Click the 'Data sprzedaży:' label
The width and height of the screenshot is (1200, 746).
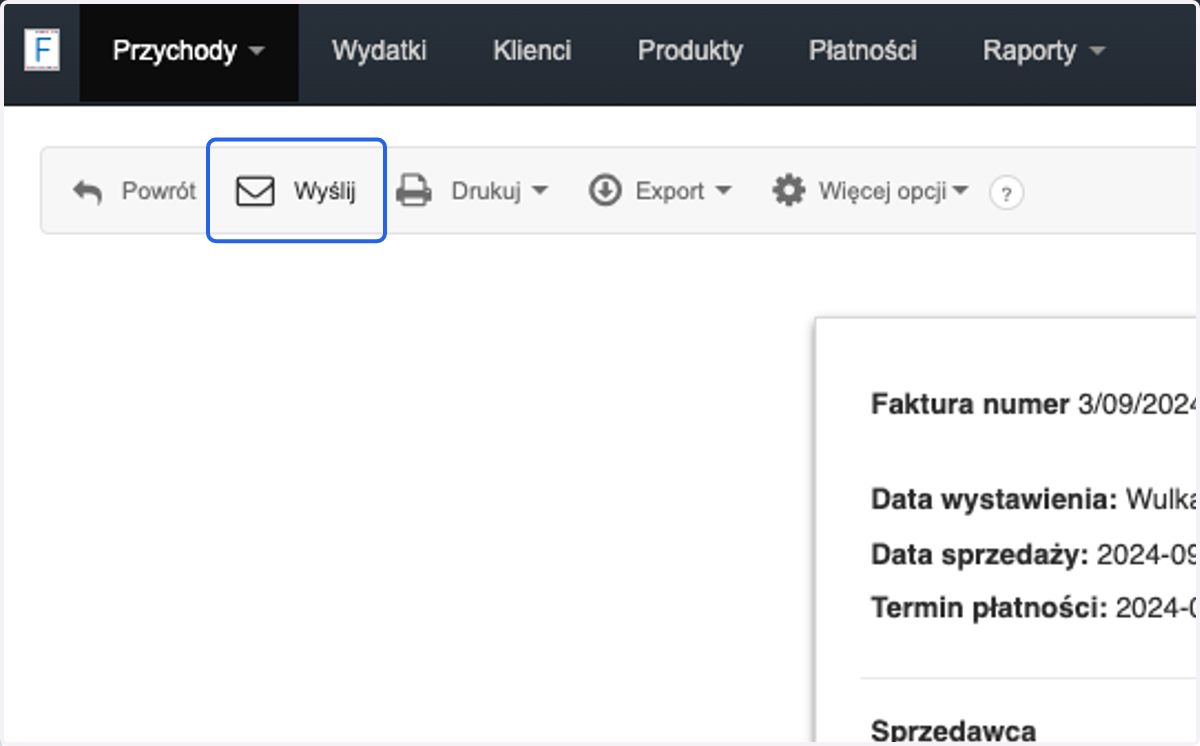tap(979, 554)
